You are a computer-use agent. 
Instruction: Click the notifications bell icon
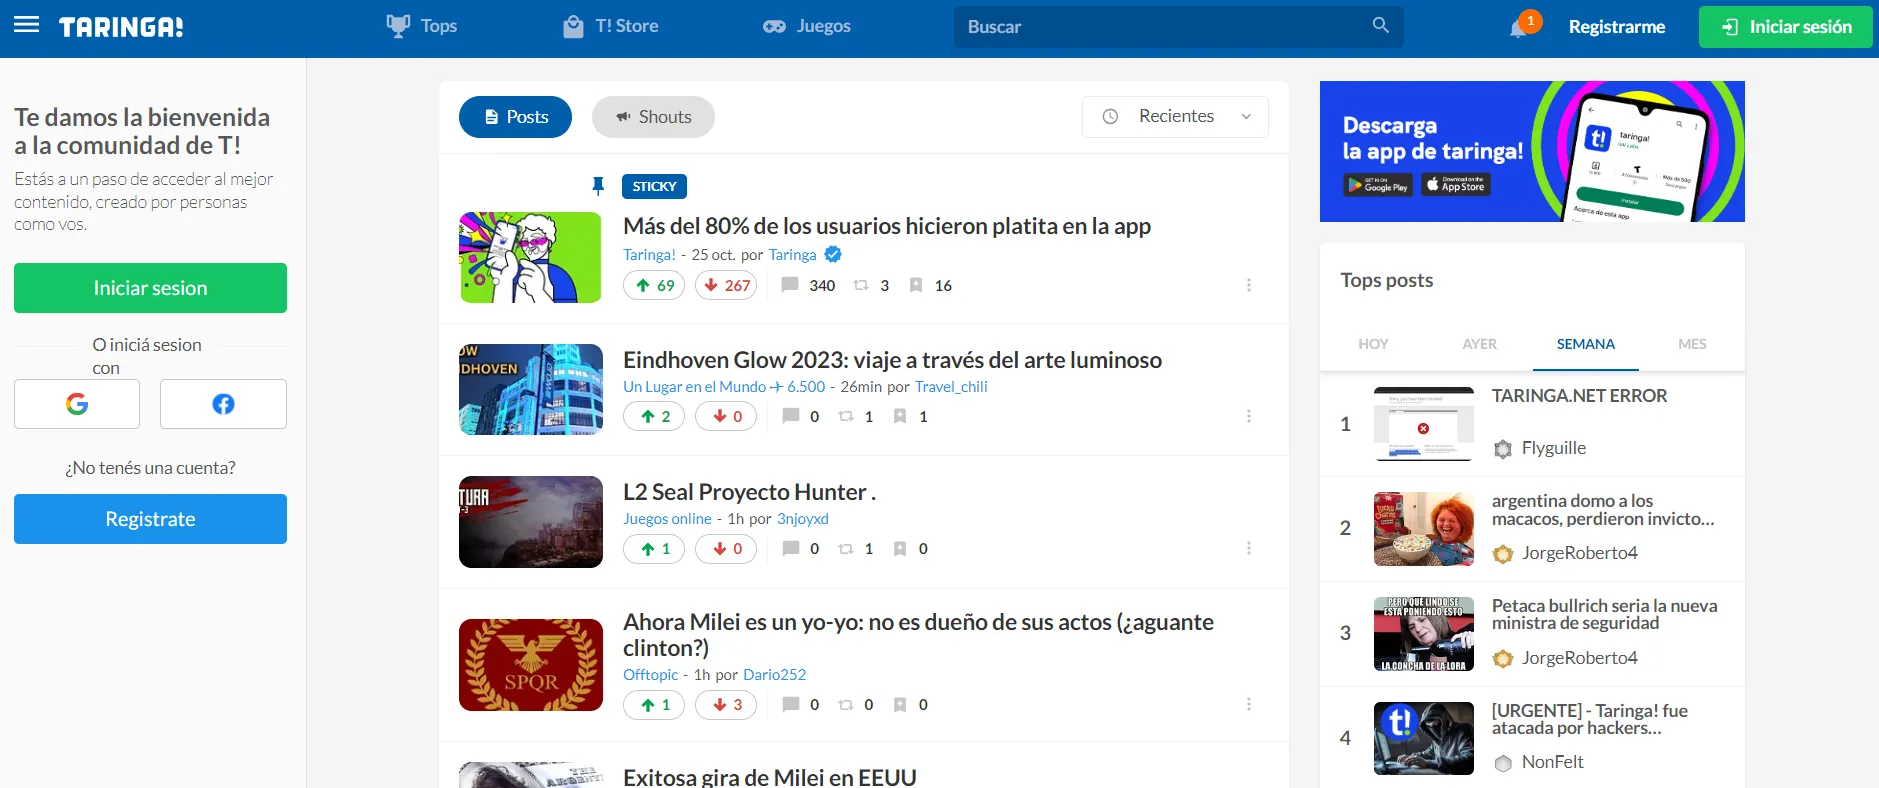point(1519,27)
